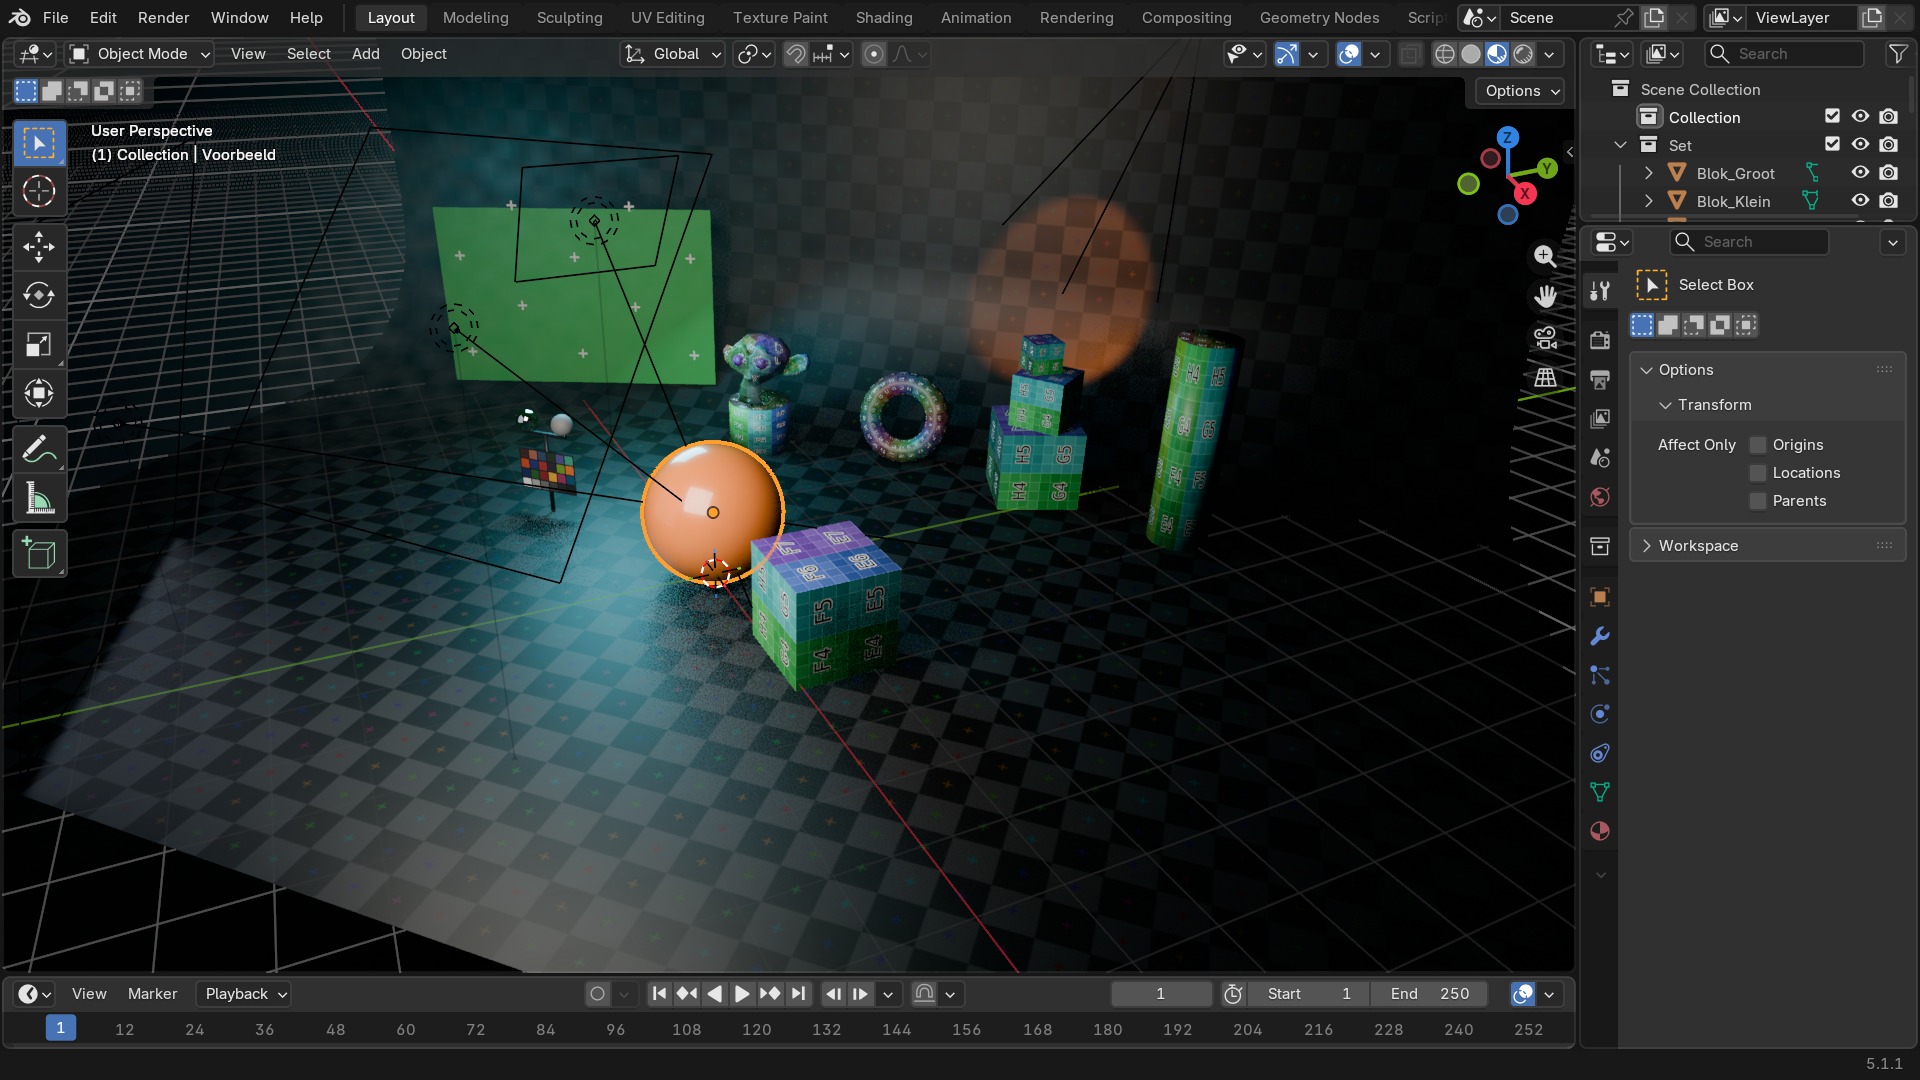Enable the Parents checkbox
Screen dimensions: 1920x1080
click(1757, 501)
